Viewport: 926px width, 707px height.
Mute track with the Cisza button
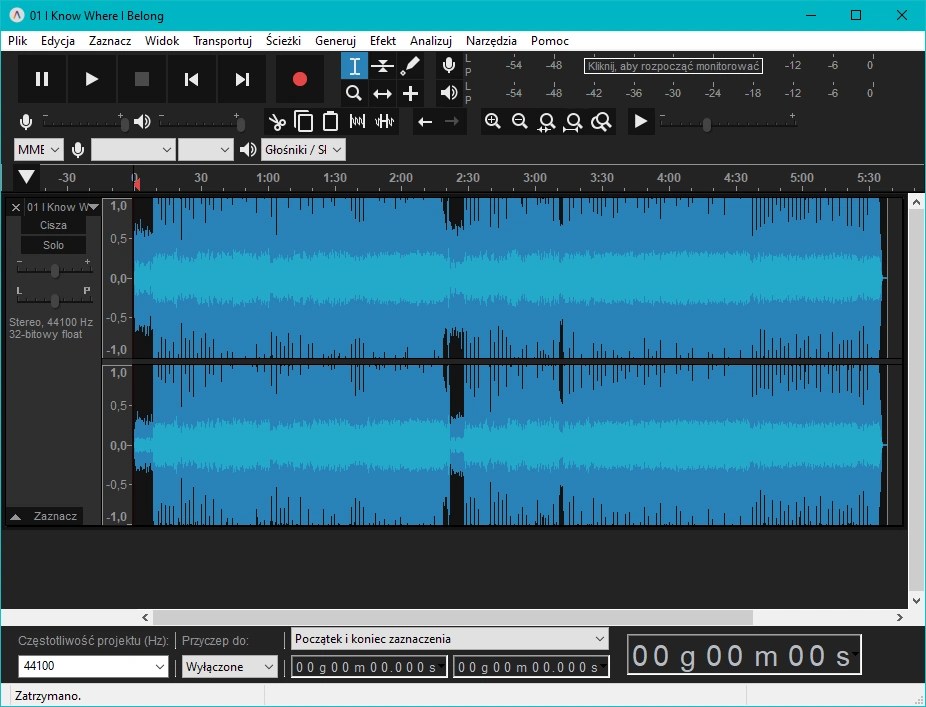tap(53, 225)
